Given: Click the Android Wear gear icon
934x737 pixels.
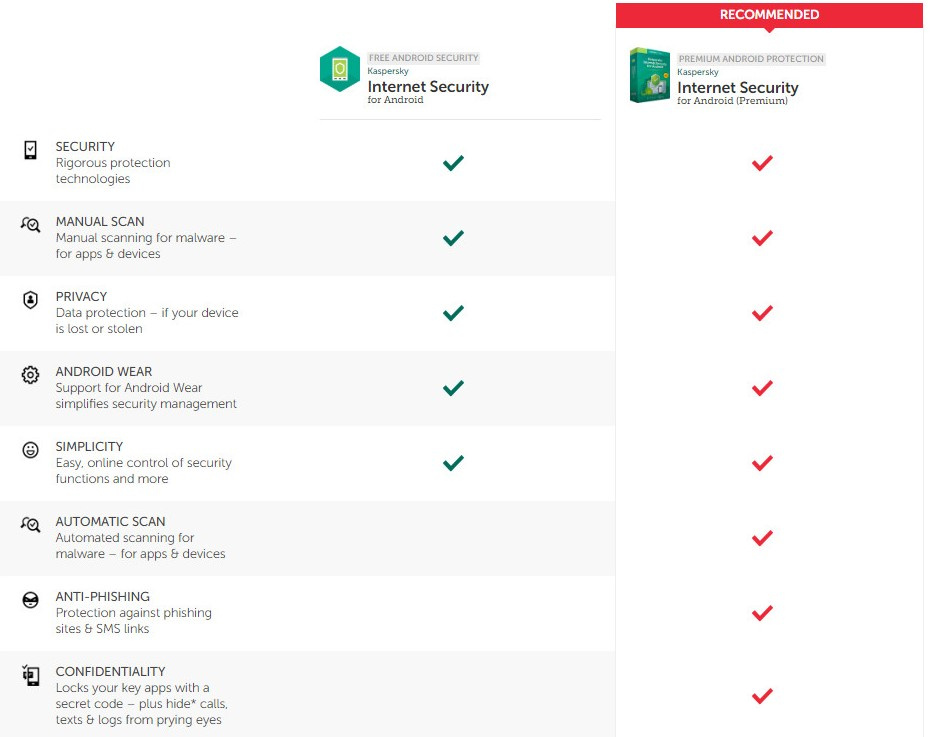Looking at the screenshot, I should [31, 375].
